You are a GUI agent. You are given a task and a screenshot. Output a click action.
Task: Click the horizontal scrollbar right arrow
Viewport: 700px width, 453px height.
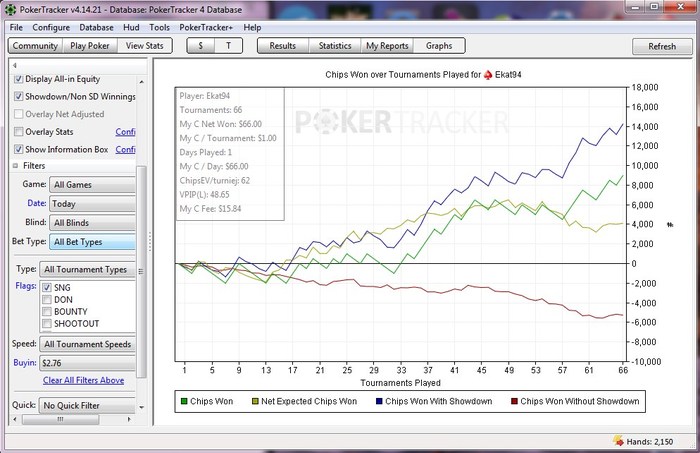tap(129, 419)
